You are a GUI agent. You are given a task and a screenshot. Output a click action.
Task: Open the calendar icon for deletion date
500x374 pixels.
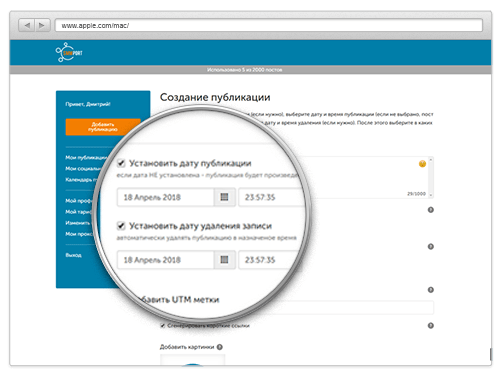[x=224, y=260]
